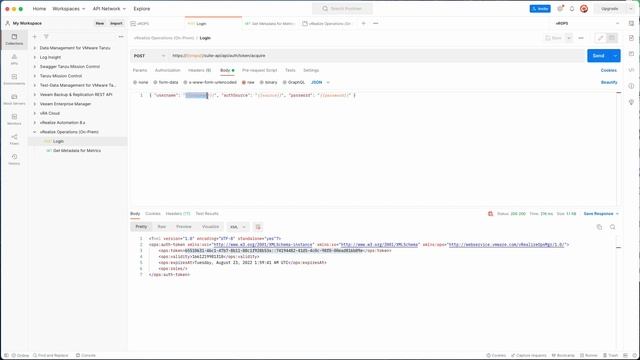The image size is (640, 360).
Task: Click the New button in workspace header
Action: 100,23
